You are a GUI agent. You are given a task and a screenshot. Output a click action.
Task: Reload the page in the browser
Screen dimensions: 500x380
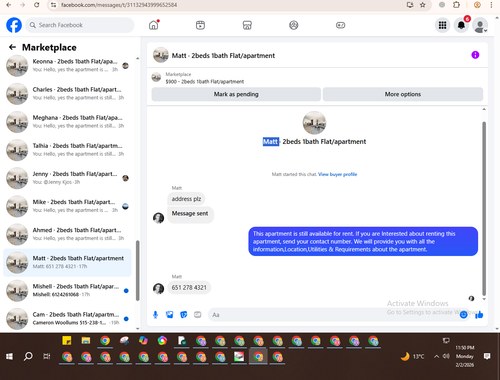[x=37, y=5]
